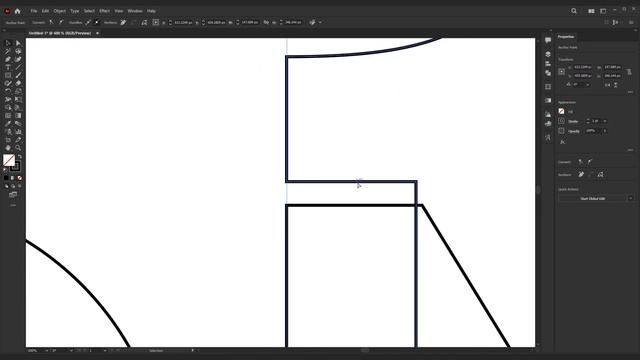Select the Untitled-1 document tab
The width and height of the screenshot is (640, 360).
pos(60,33)
